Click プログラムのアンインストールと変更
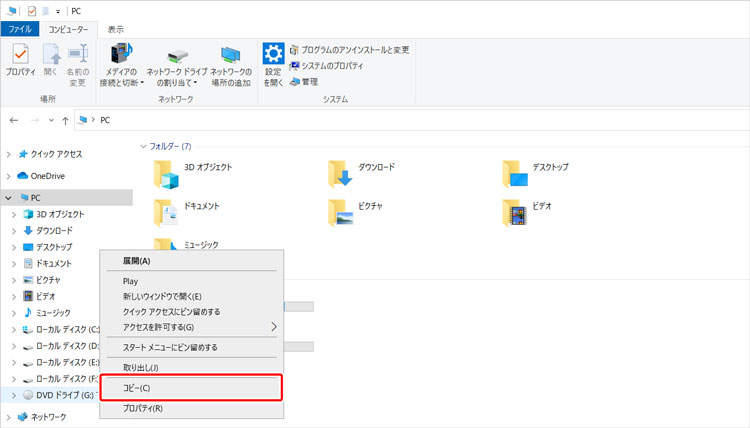750x428 pixels. (x=350, y=50)
